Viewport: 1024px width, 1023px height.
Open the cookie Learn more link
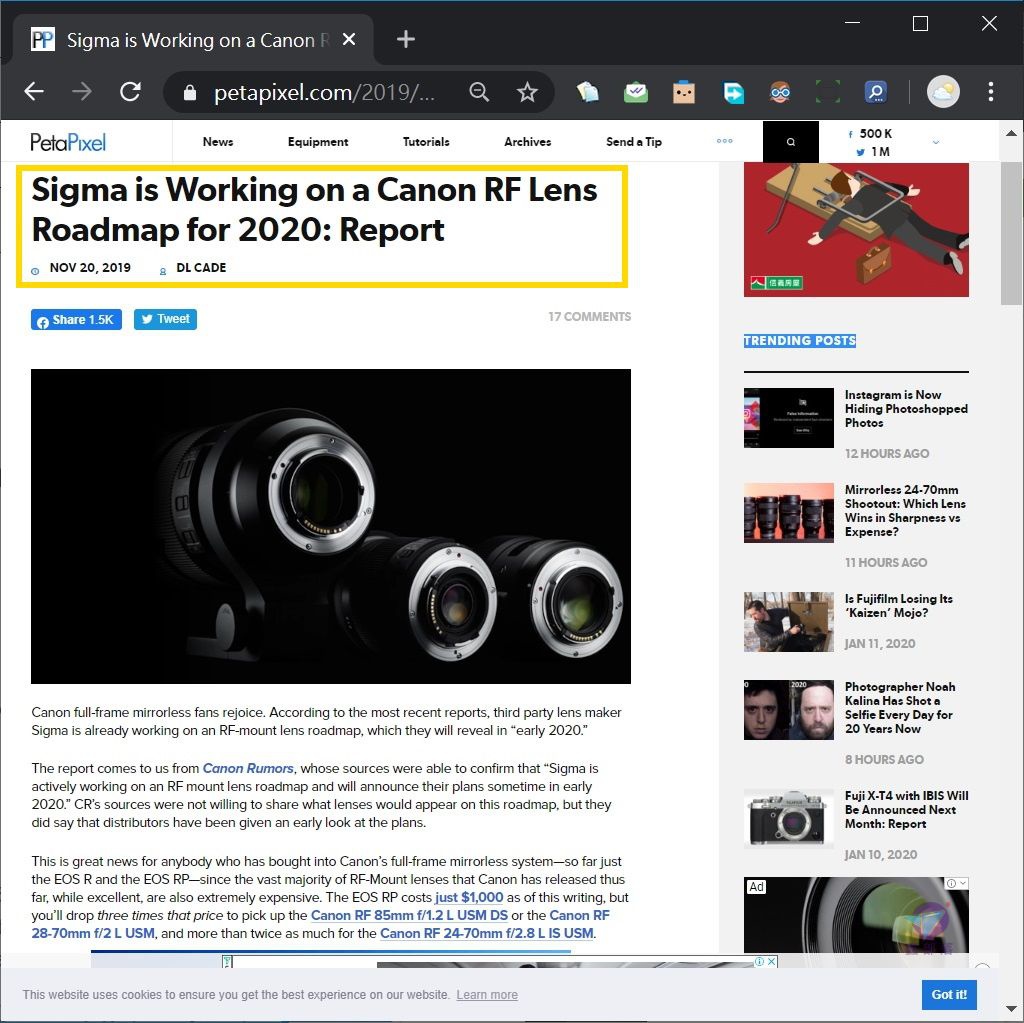[x=487, y=994]
